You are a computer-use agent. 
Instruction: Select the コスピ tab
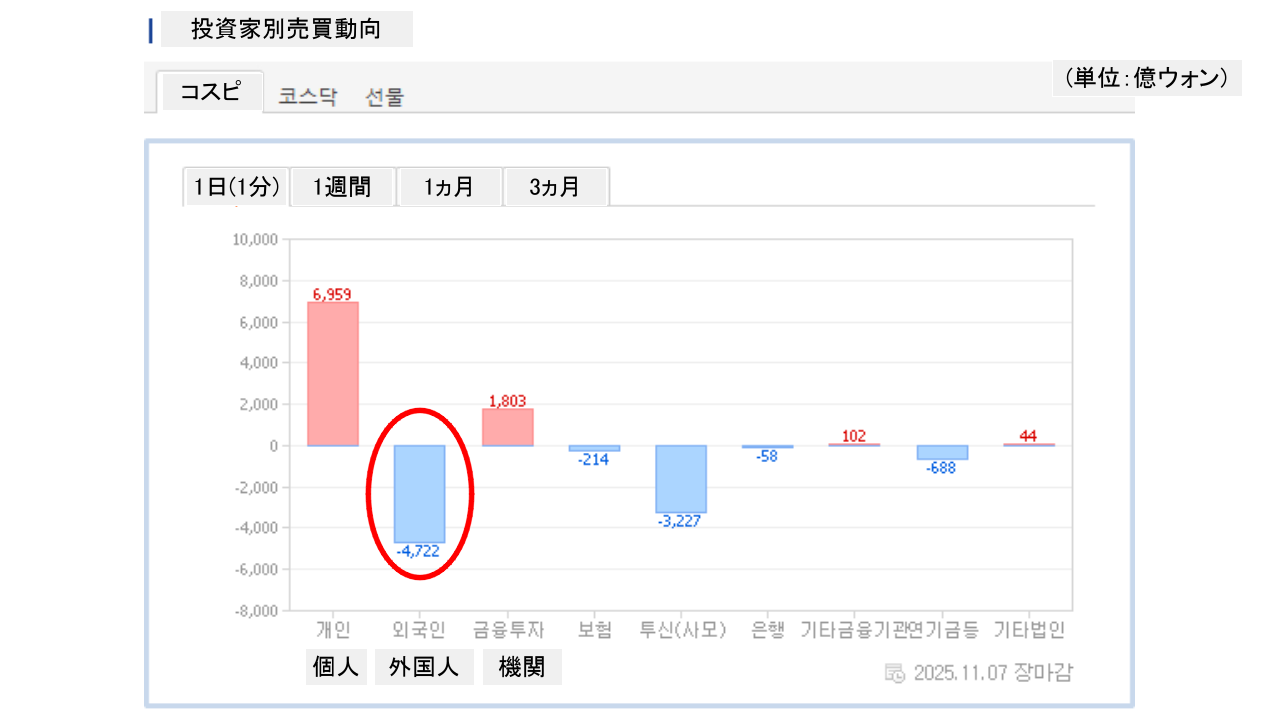210,92
